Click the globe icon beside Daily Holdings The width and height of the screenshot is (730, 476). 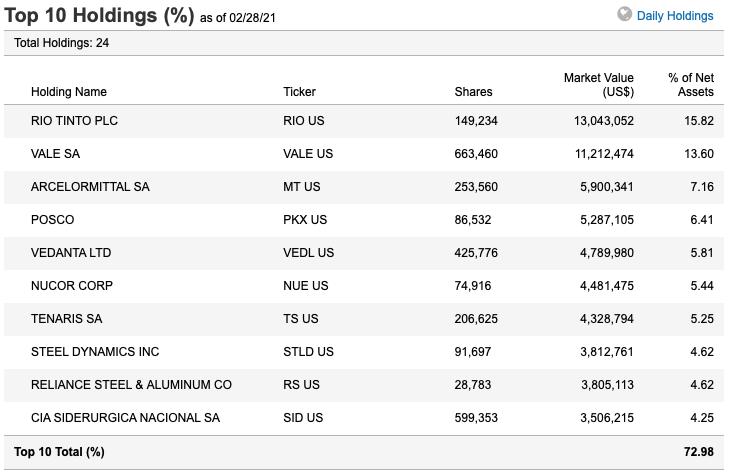point(624,14)
